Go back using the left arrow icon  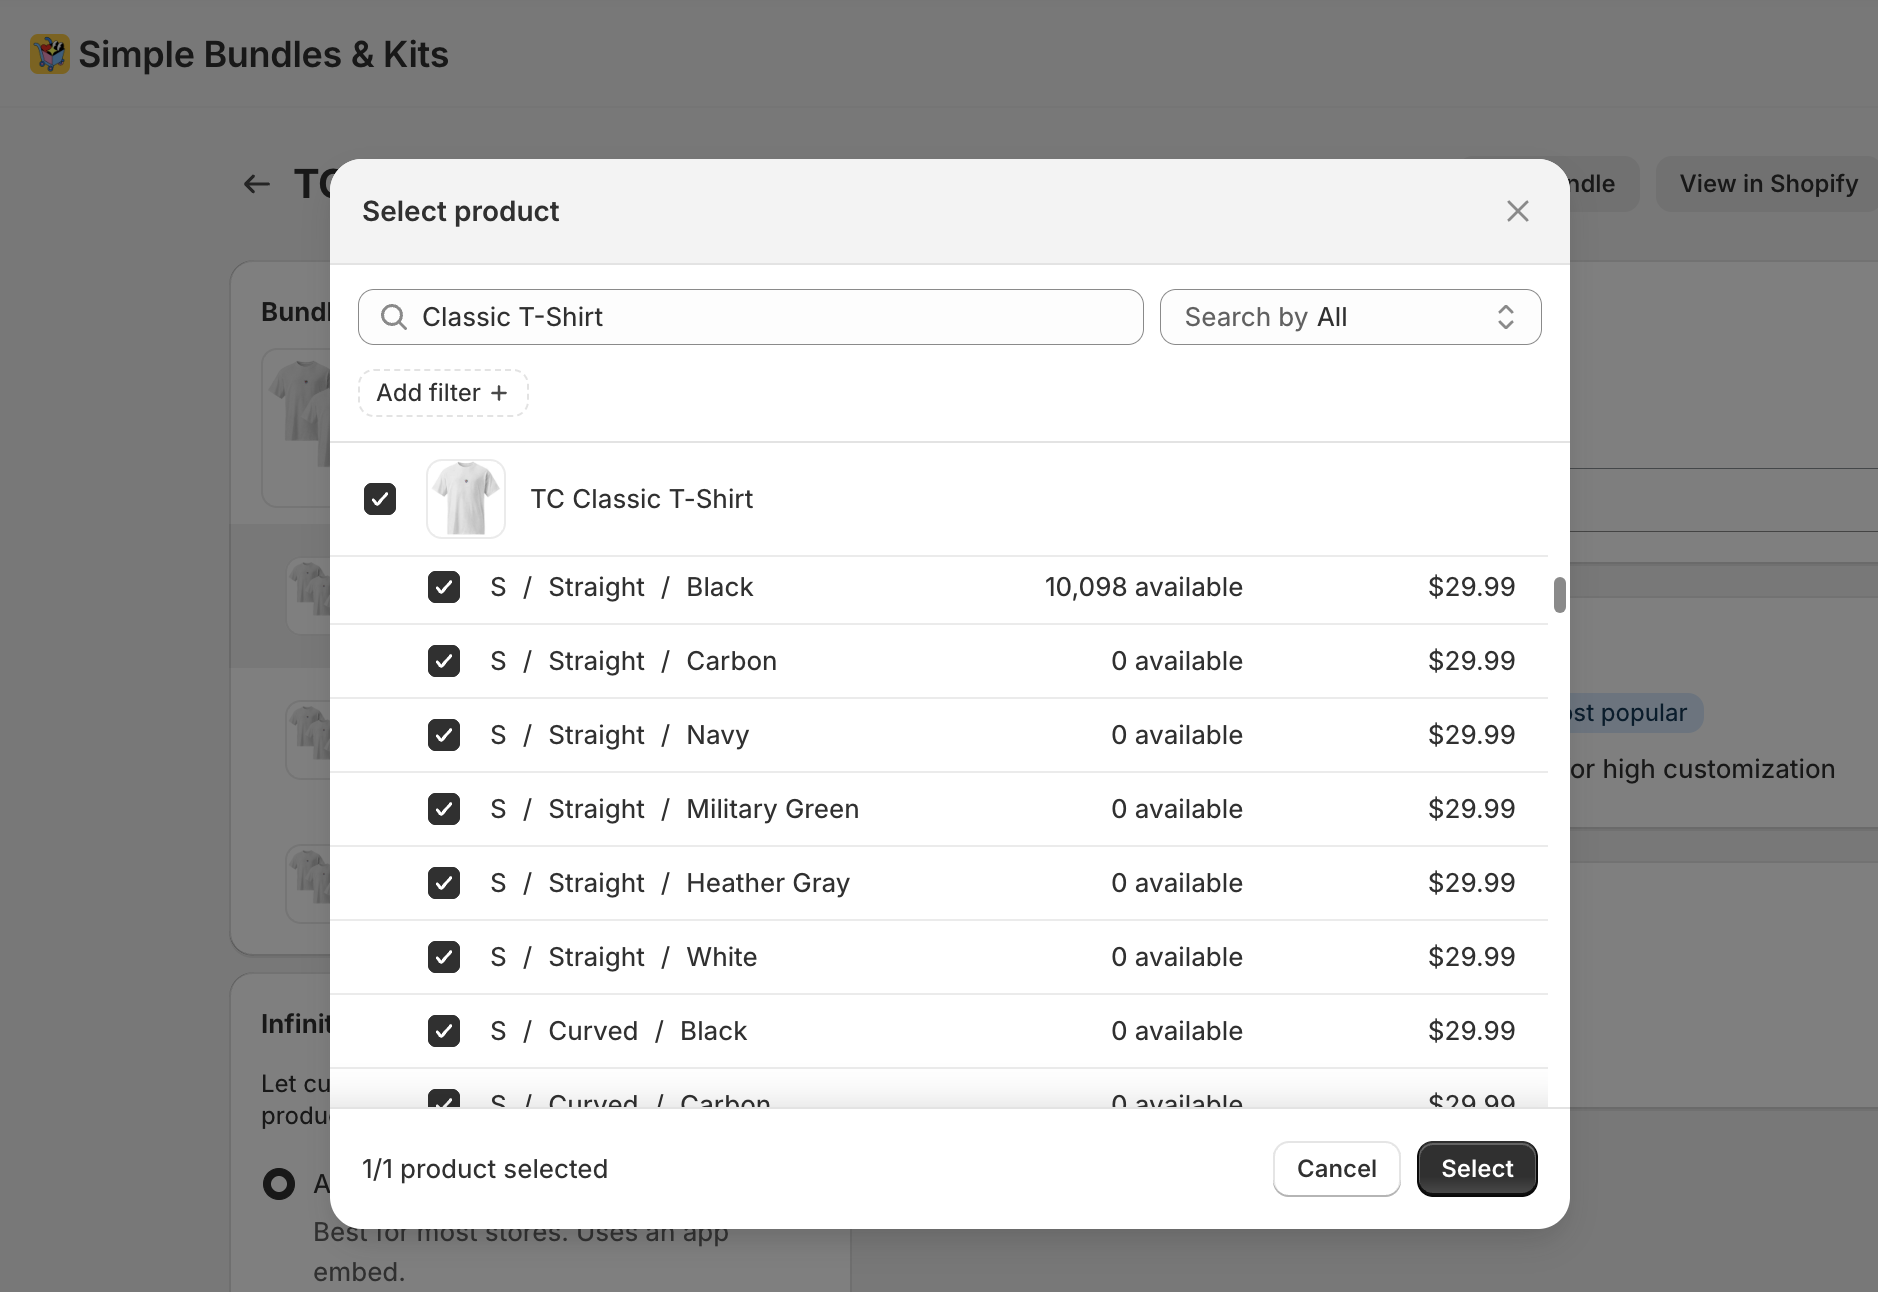point(257,184)
